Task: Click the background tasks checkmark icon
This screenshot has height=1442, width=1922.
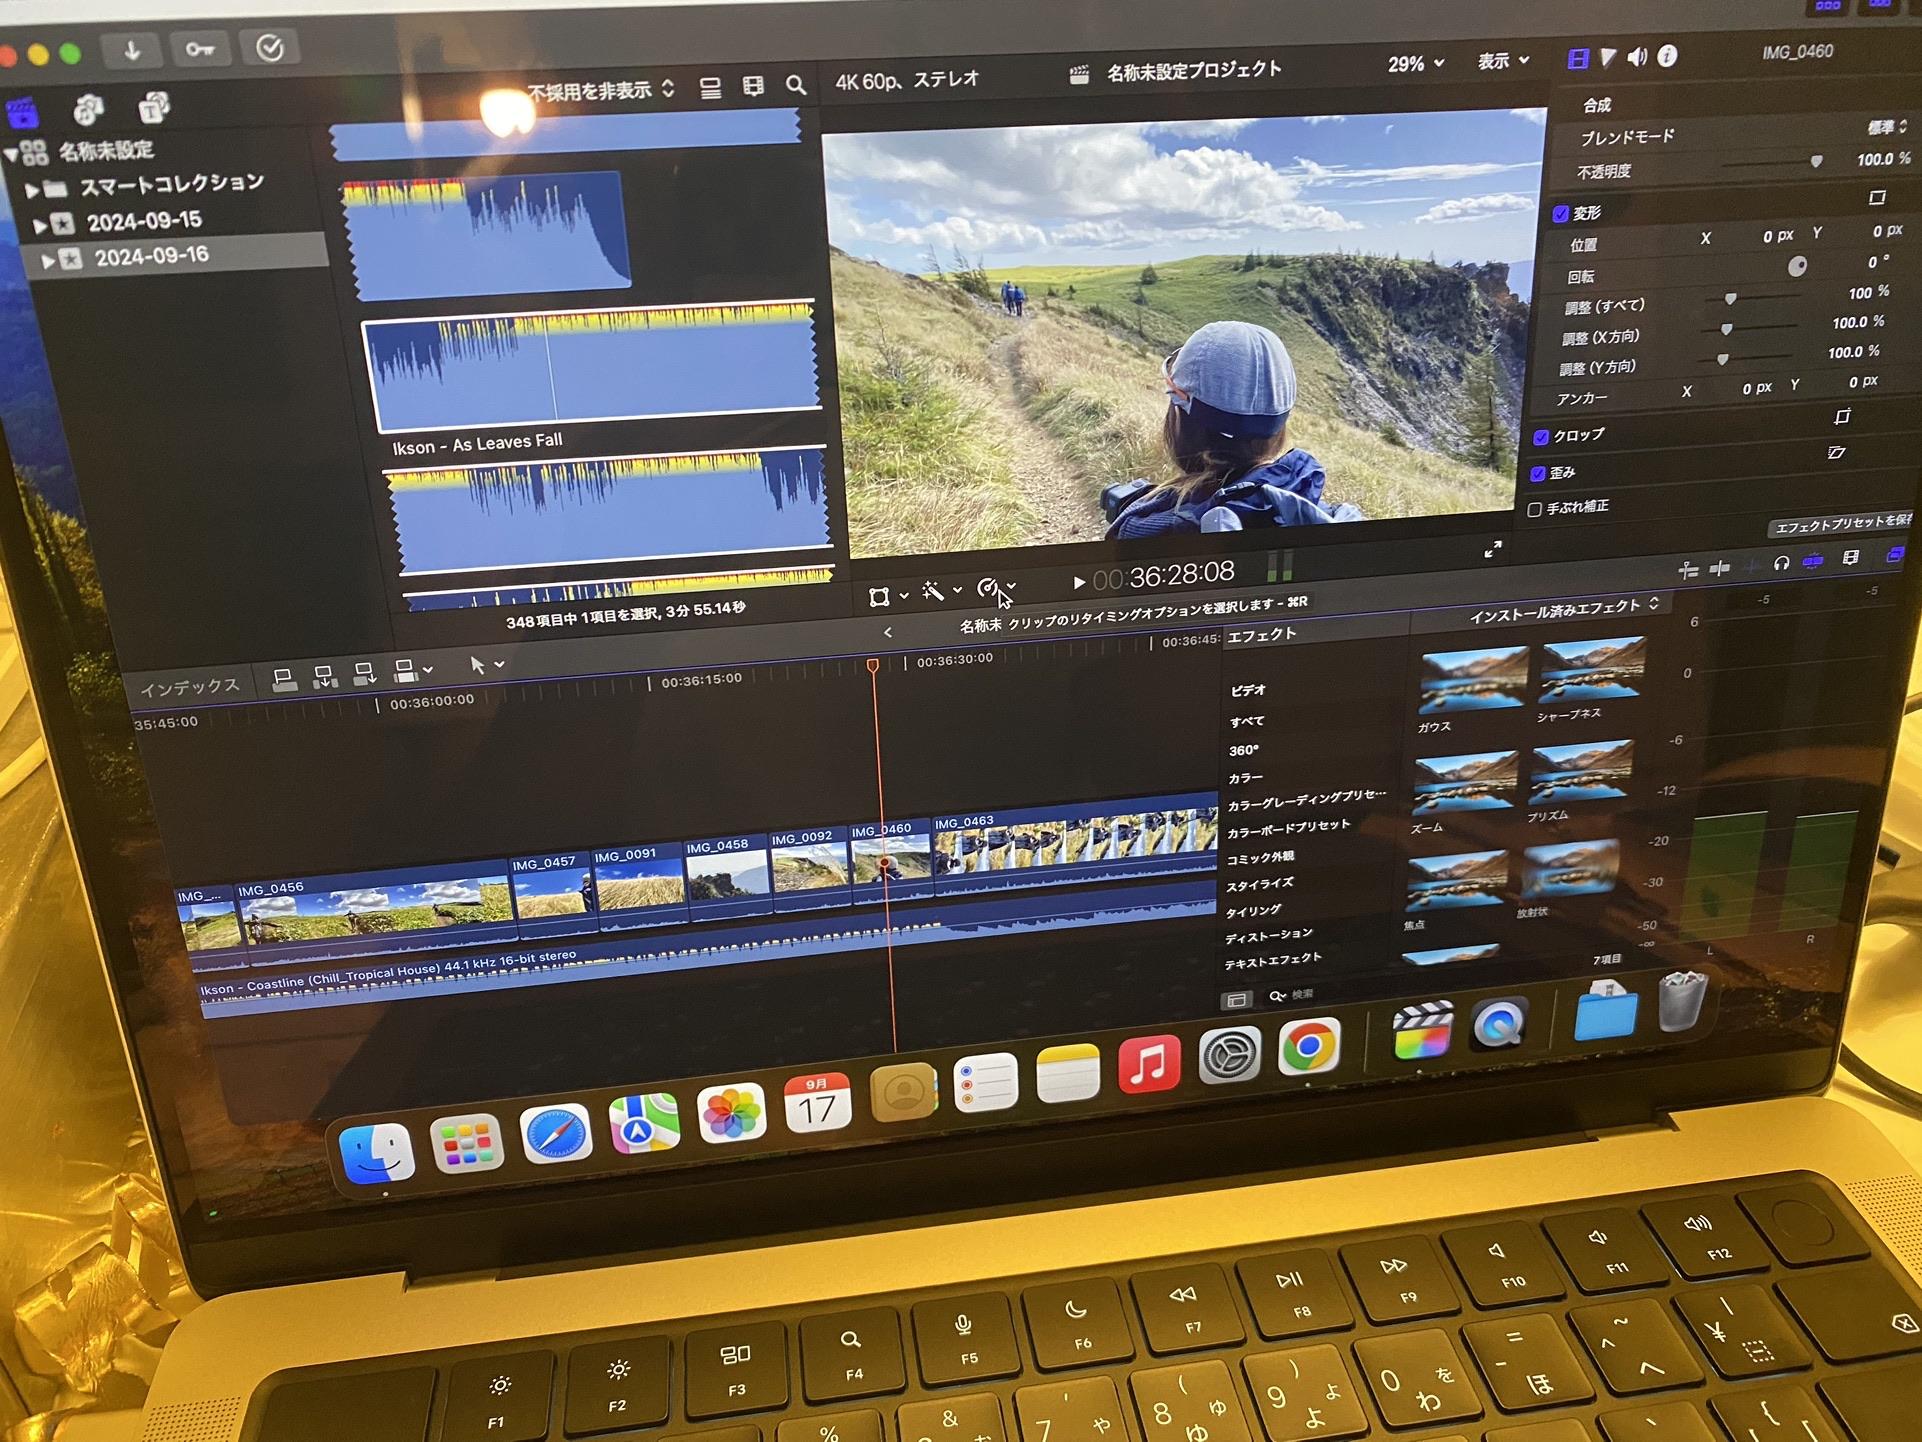Action: [269, 48]
